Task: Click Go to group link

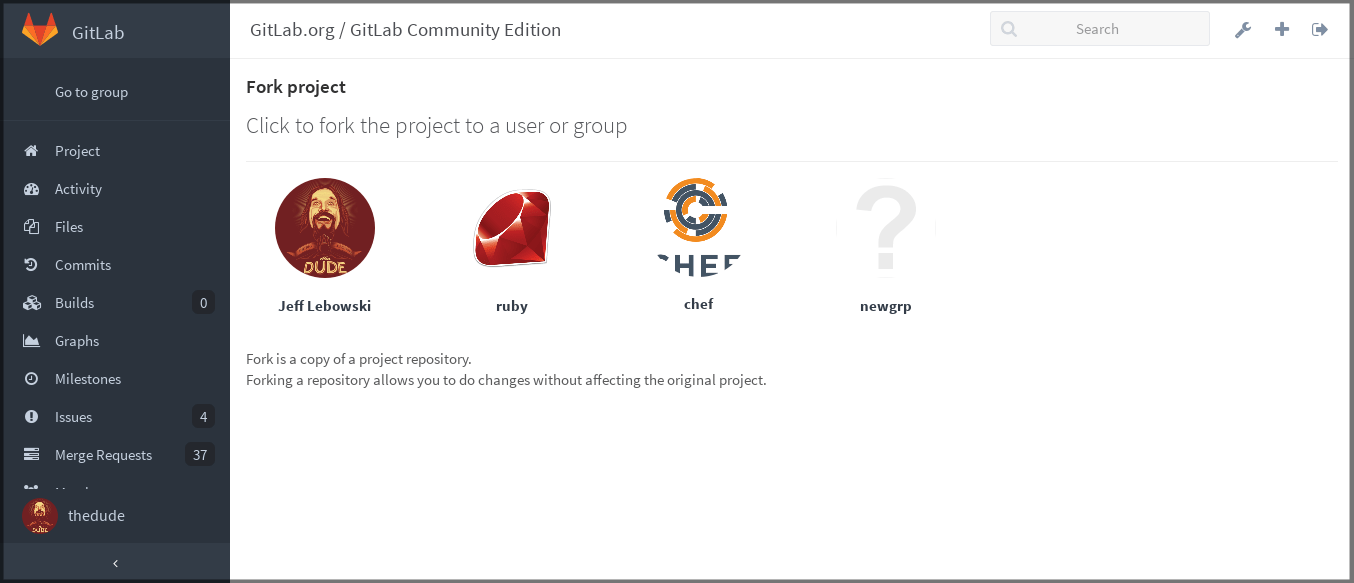Action: (91, 91)
